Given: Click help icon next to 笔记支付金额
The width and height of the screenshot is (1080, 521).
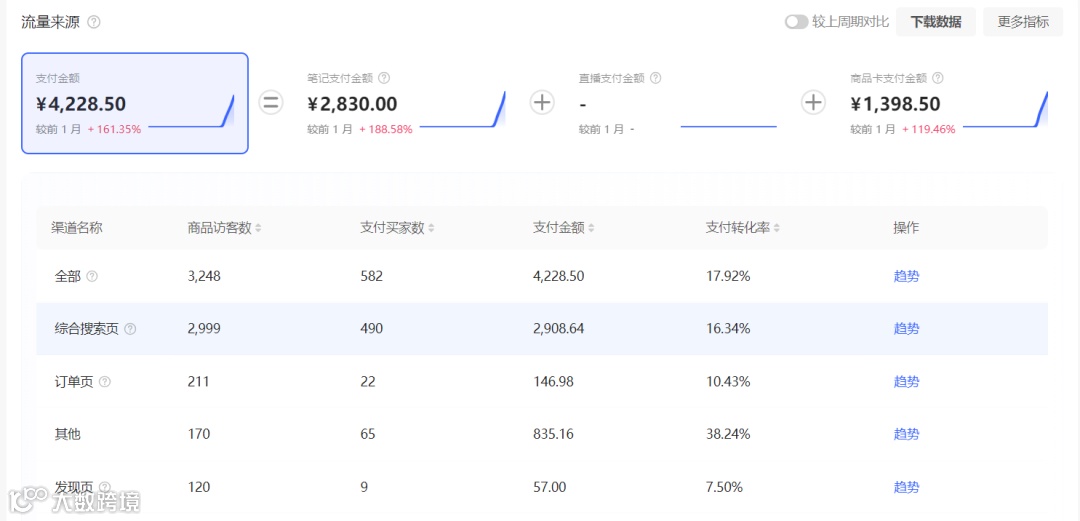Looking at the screenshot, I should click(384, 78).
